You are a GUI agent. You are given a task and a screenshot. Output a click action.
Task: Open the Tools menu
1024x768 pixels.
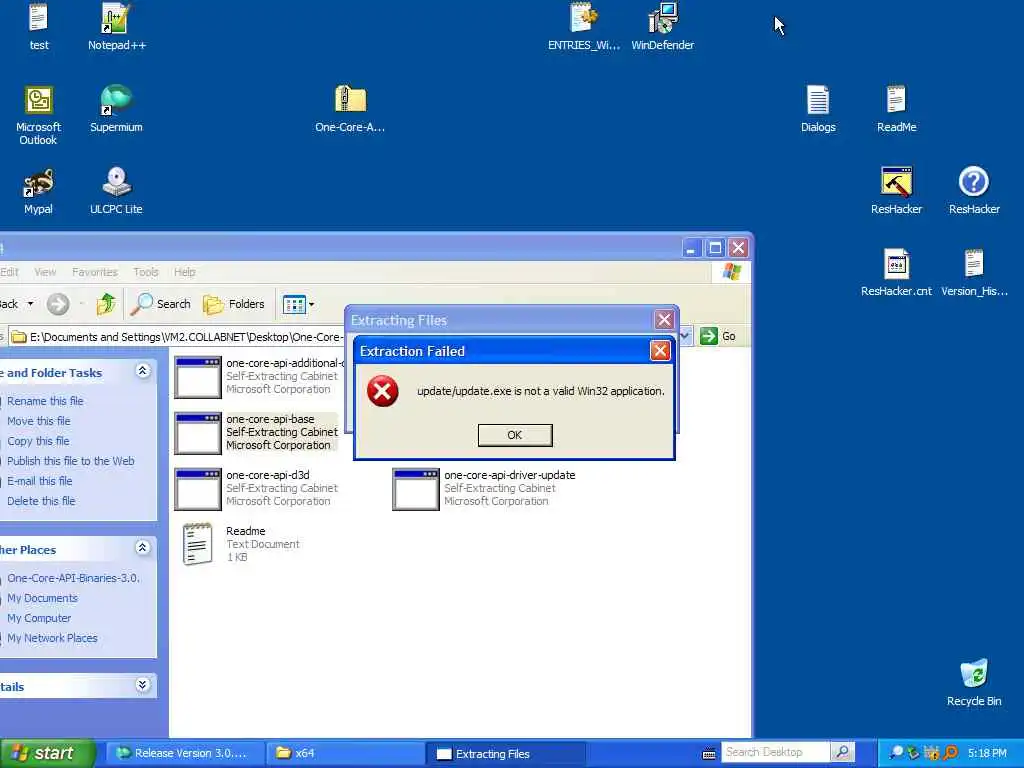[146, 272]
